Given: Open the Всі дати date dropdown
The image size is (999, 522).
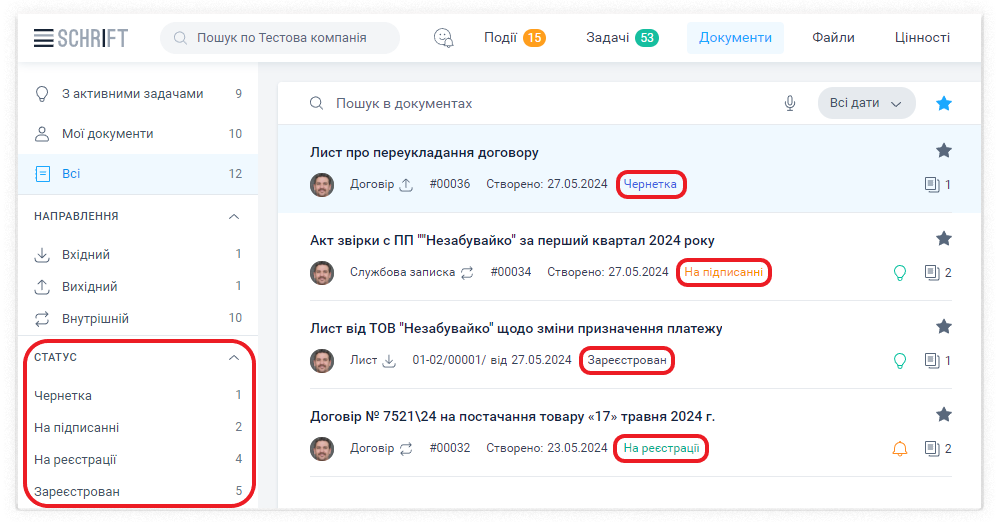Looking at the screenshot, I should coord(866,103).
